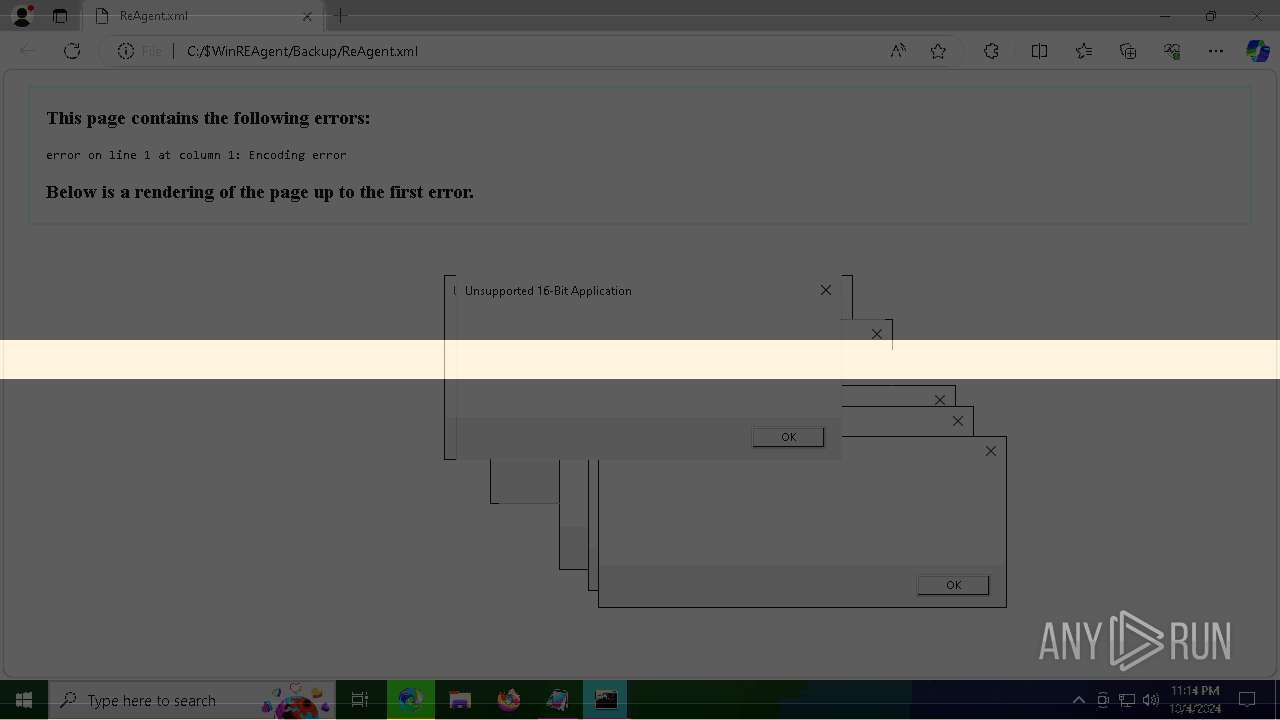Click the 'Below is a rendering' heading
1280x720 pixels.
260,192
